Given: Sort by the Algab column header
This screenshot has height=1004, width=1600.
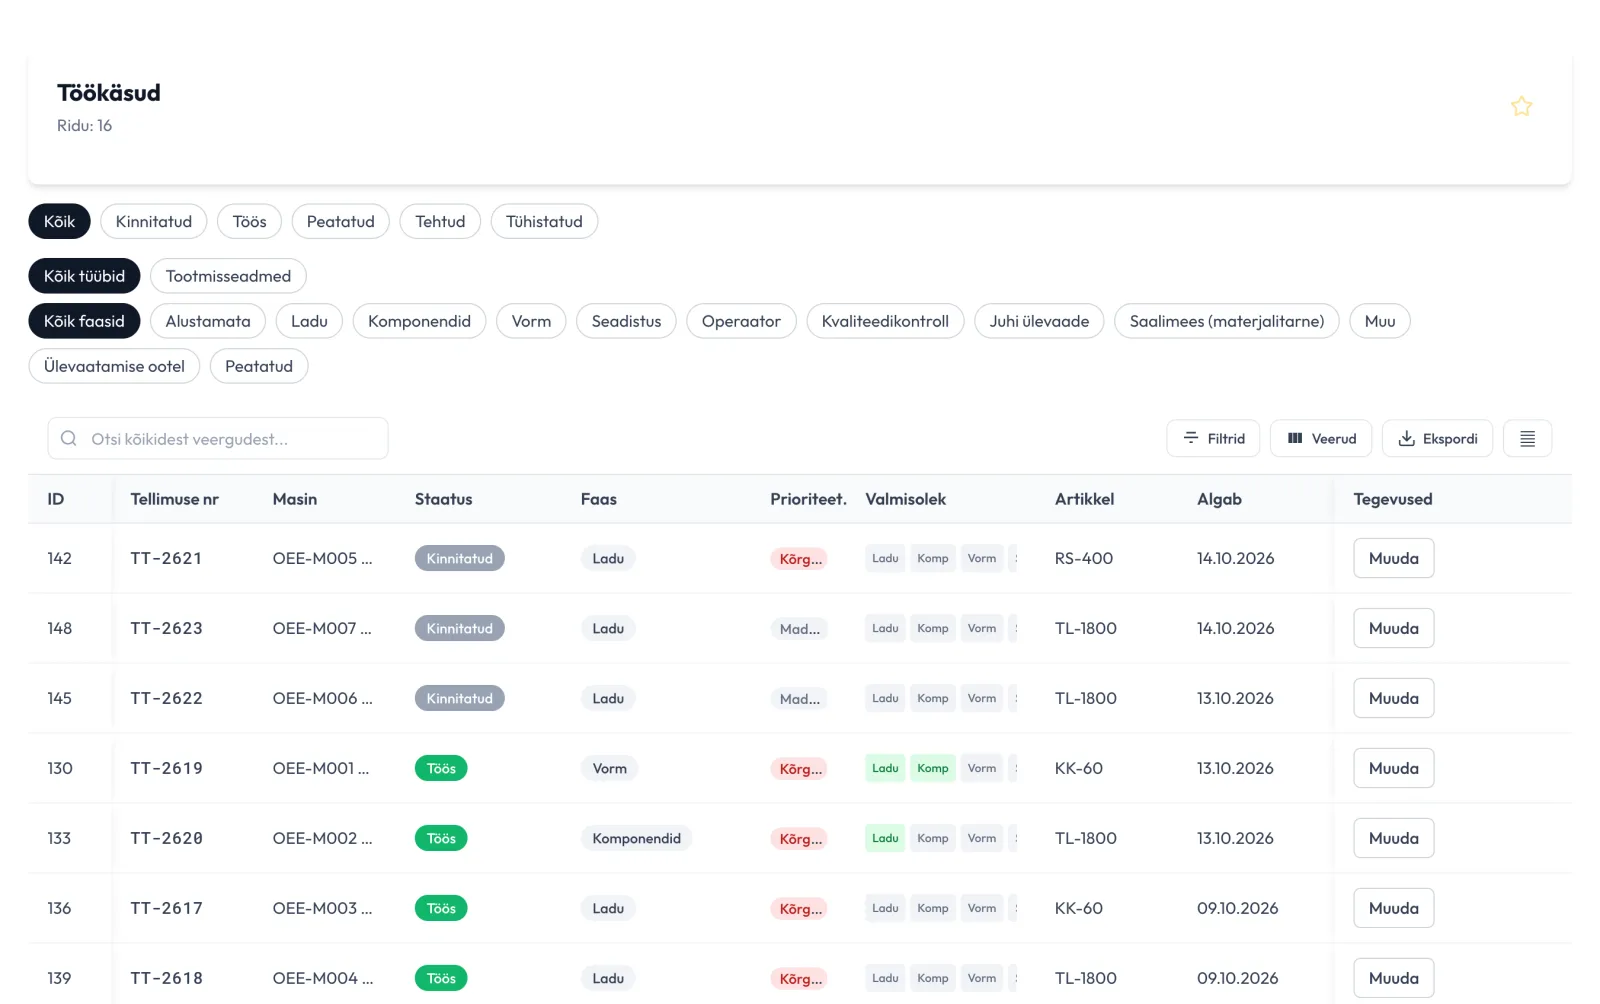Looking at the screenshot, I should point(1219,499).
